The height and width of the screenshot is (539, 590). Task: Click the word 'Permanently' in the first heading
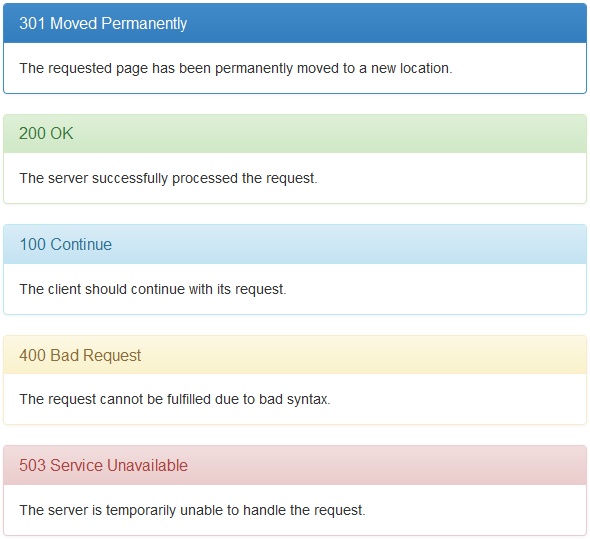click(x=144, y=24)
